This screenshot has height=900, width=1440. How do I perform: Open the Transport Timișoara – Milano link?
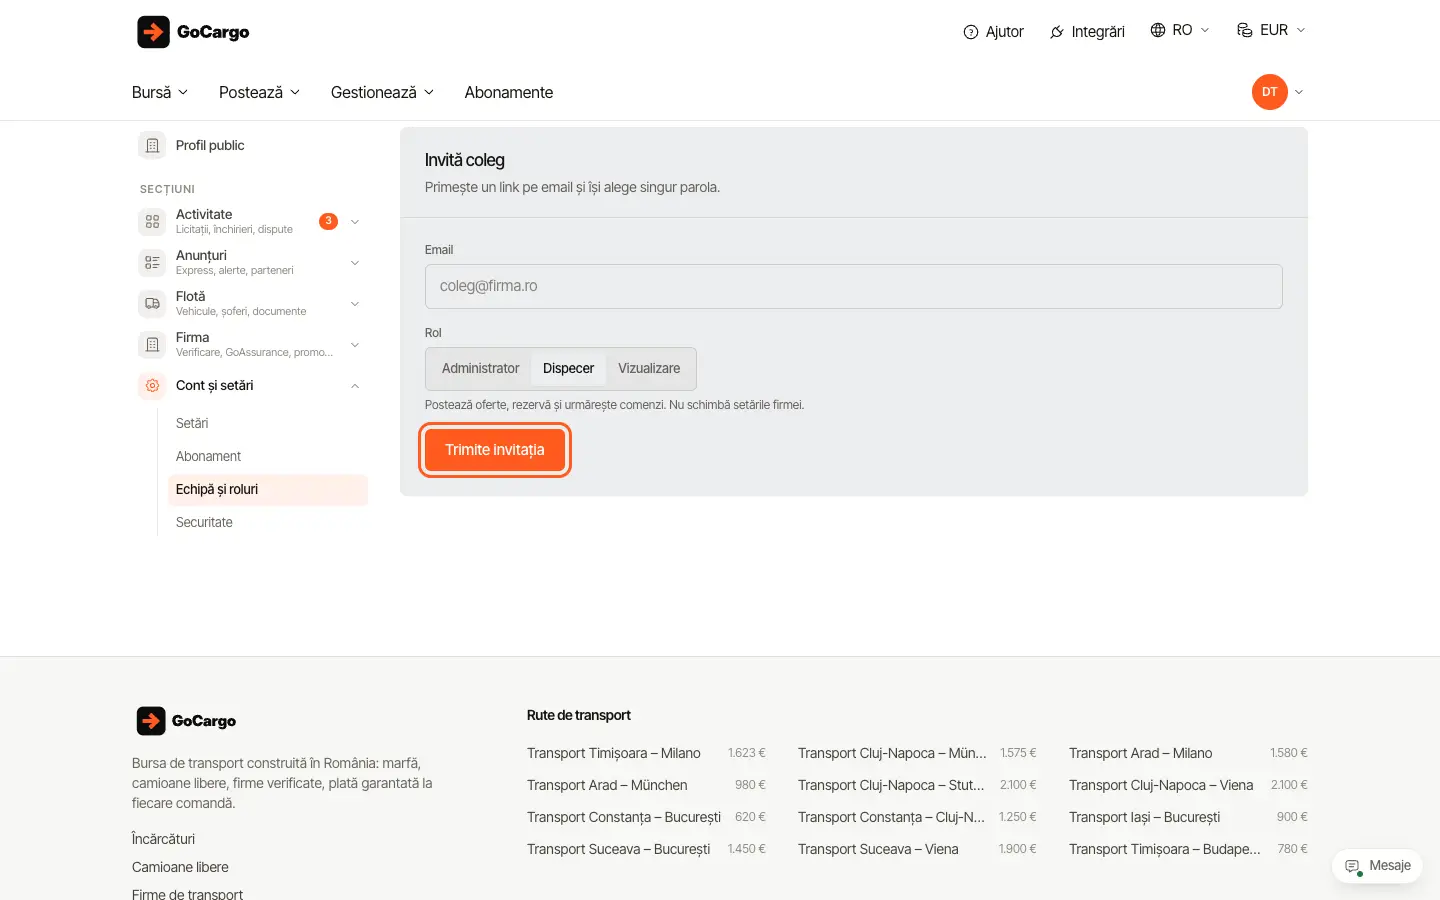click(x=614, y=753)
